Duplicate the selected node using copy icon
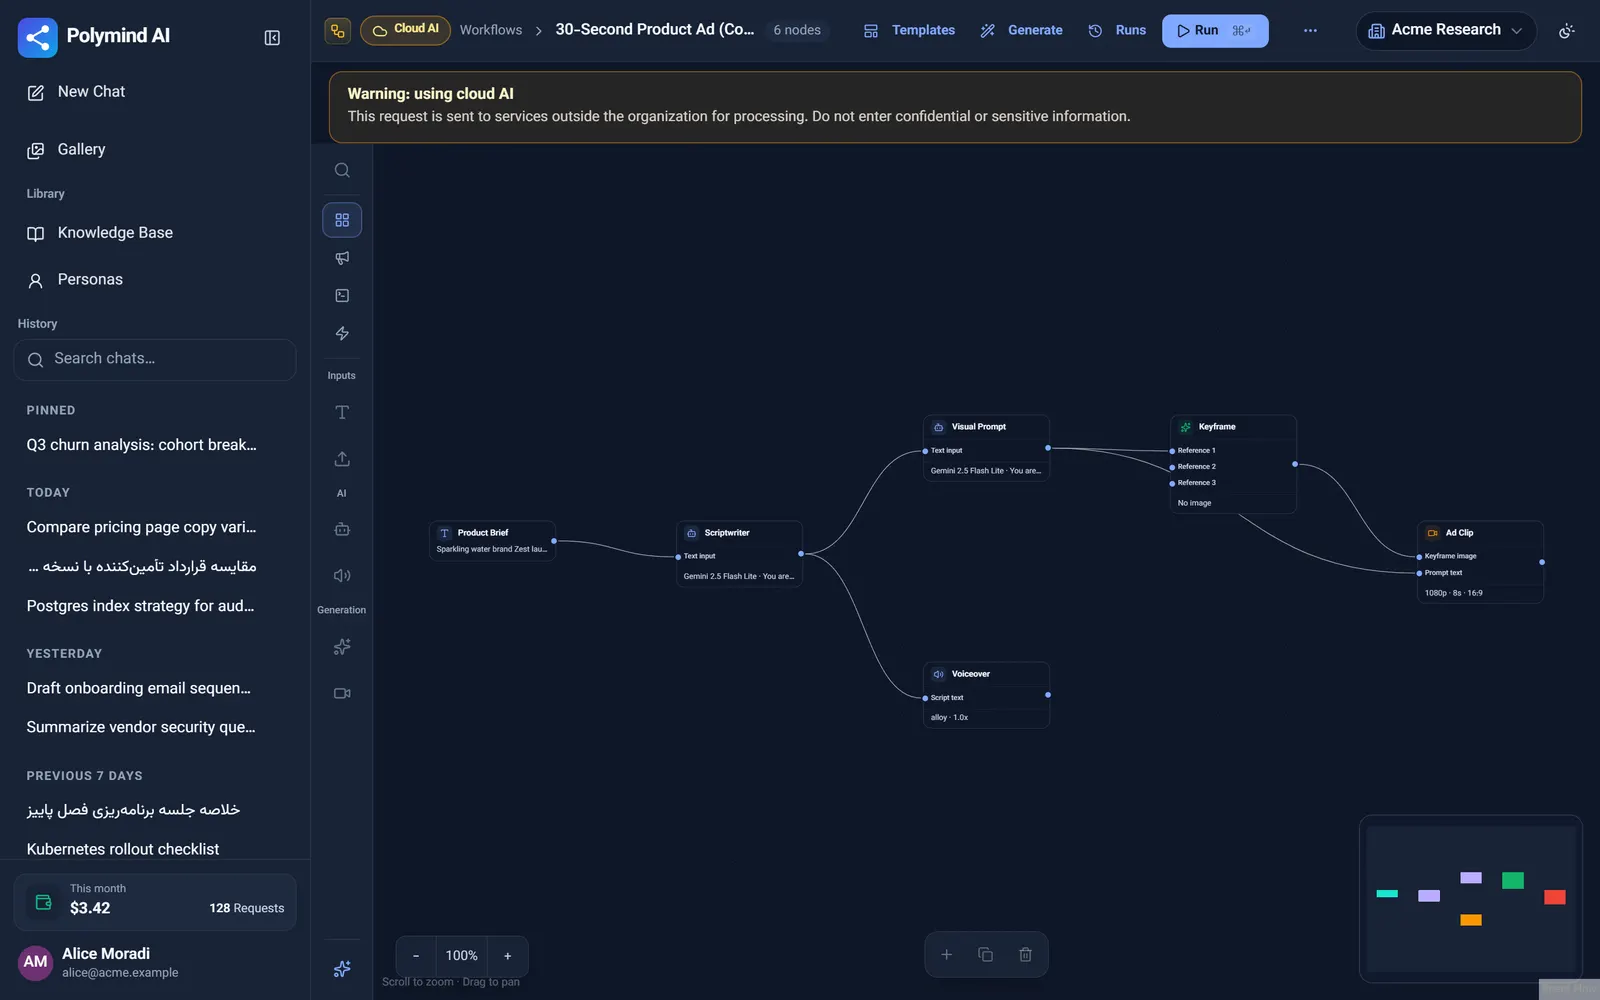This screenshot has height=1000, width=1600. (x=985, y=955)
